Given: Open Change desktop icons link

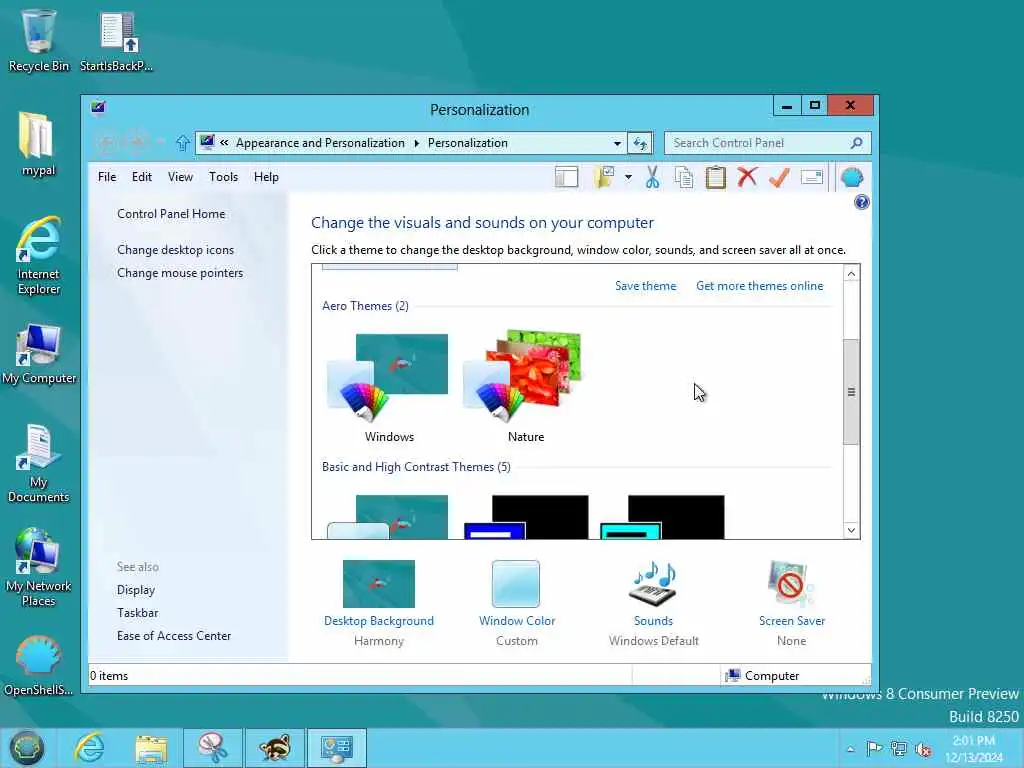Looking at the screenshot, I should click(175, 250).
